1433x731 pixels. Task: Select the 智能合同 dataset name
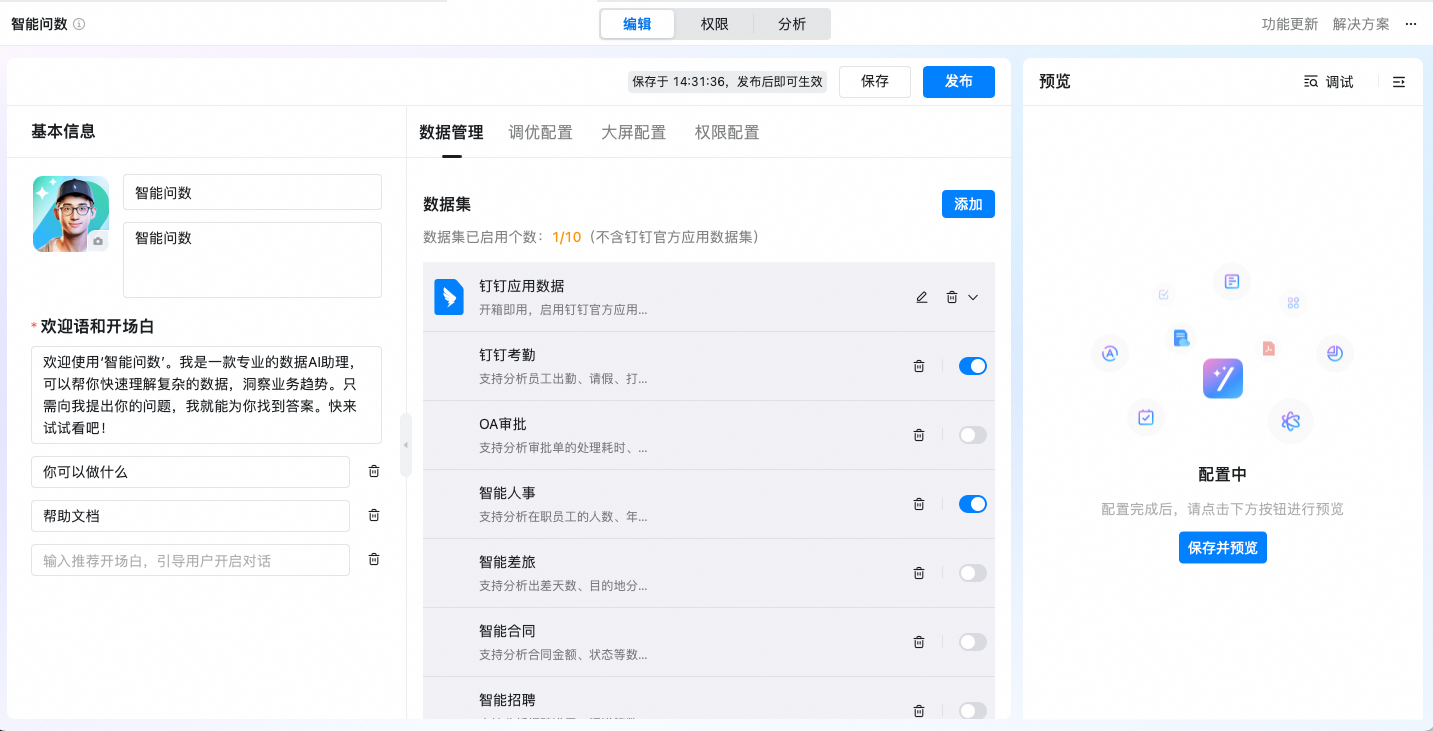(507, 631)
